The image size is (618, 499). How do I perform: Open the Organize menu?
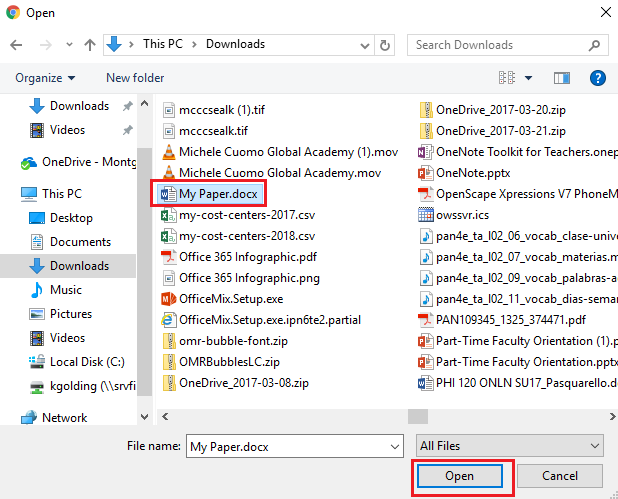(x=45, y=78)
